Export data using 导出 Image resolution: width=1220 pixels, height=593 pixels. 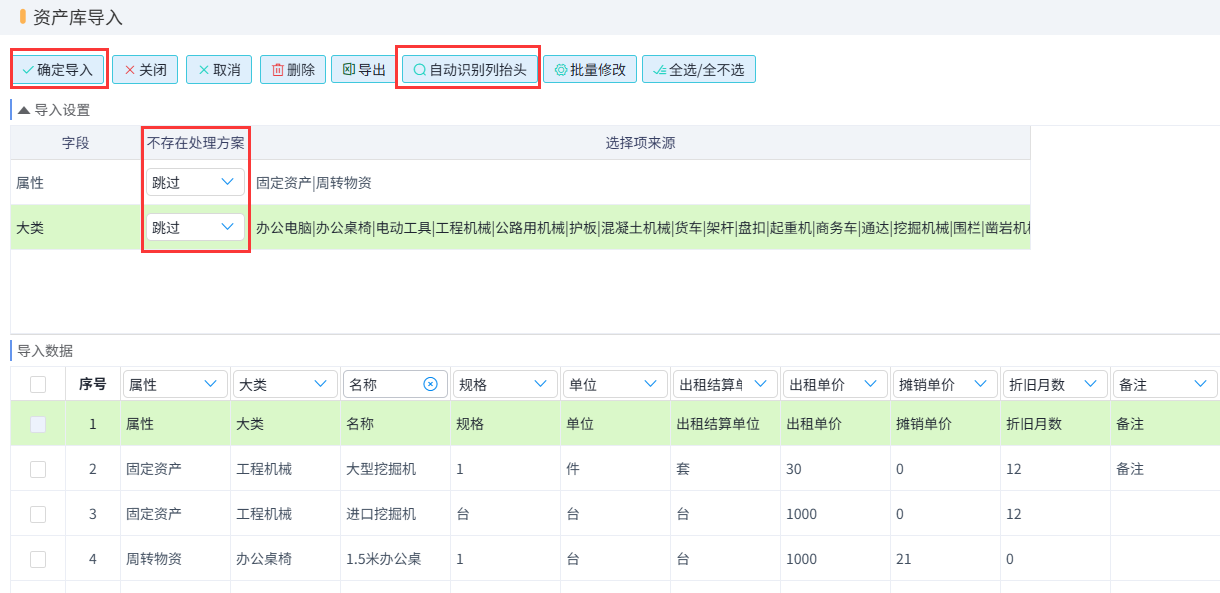click(364, 69)
